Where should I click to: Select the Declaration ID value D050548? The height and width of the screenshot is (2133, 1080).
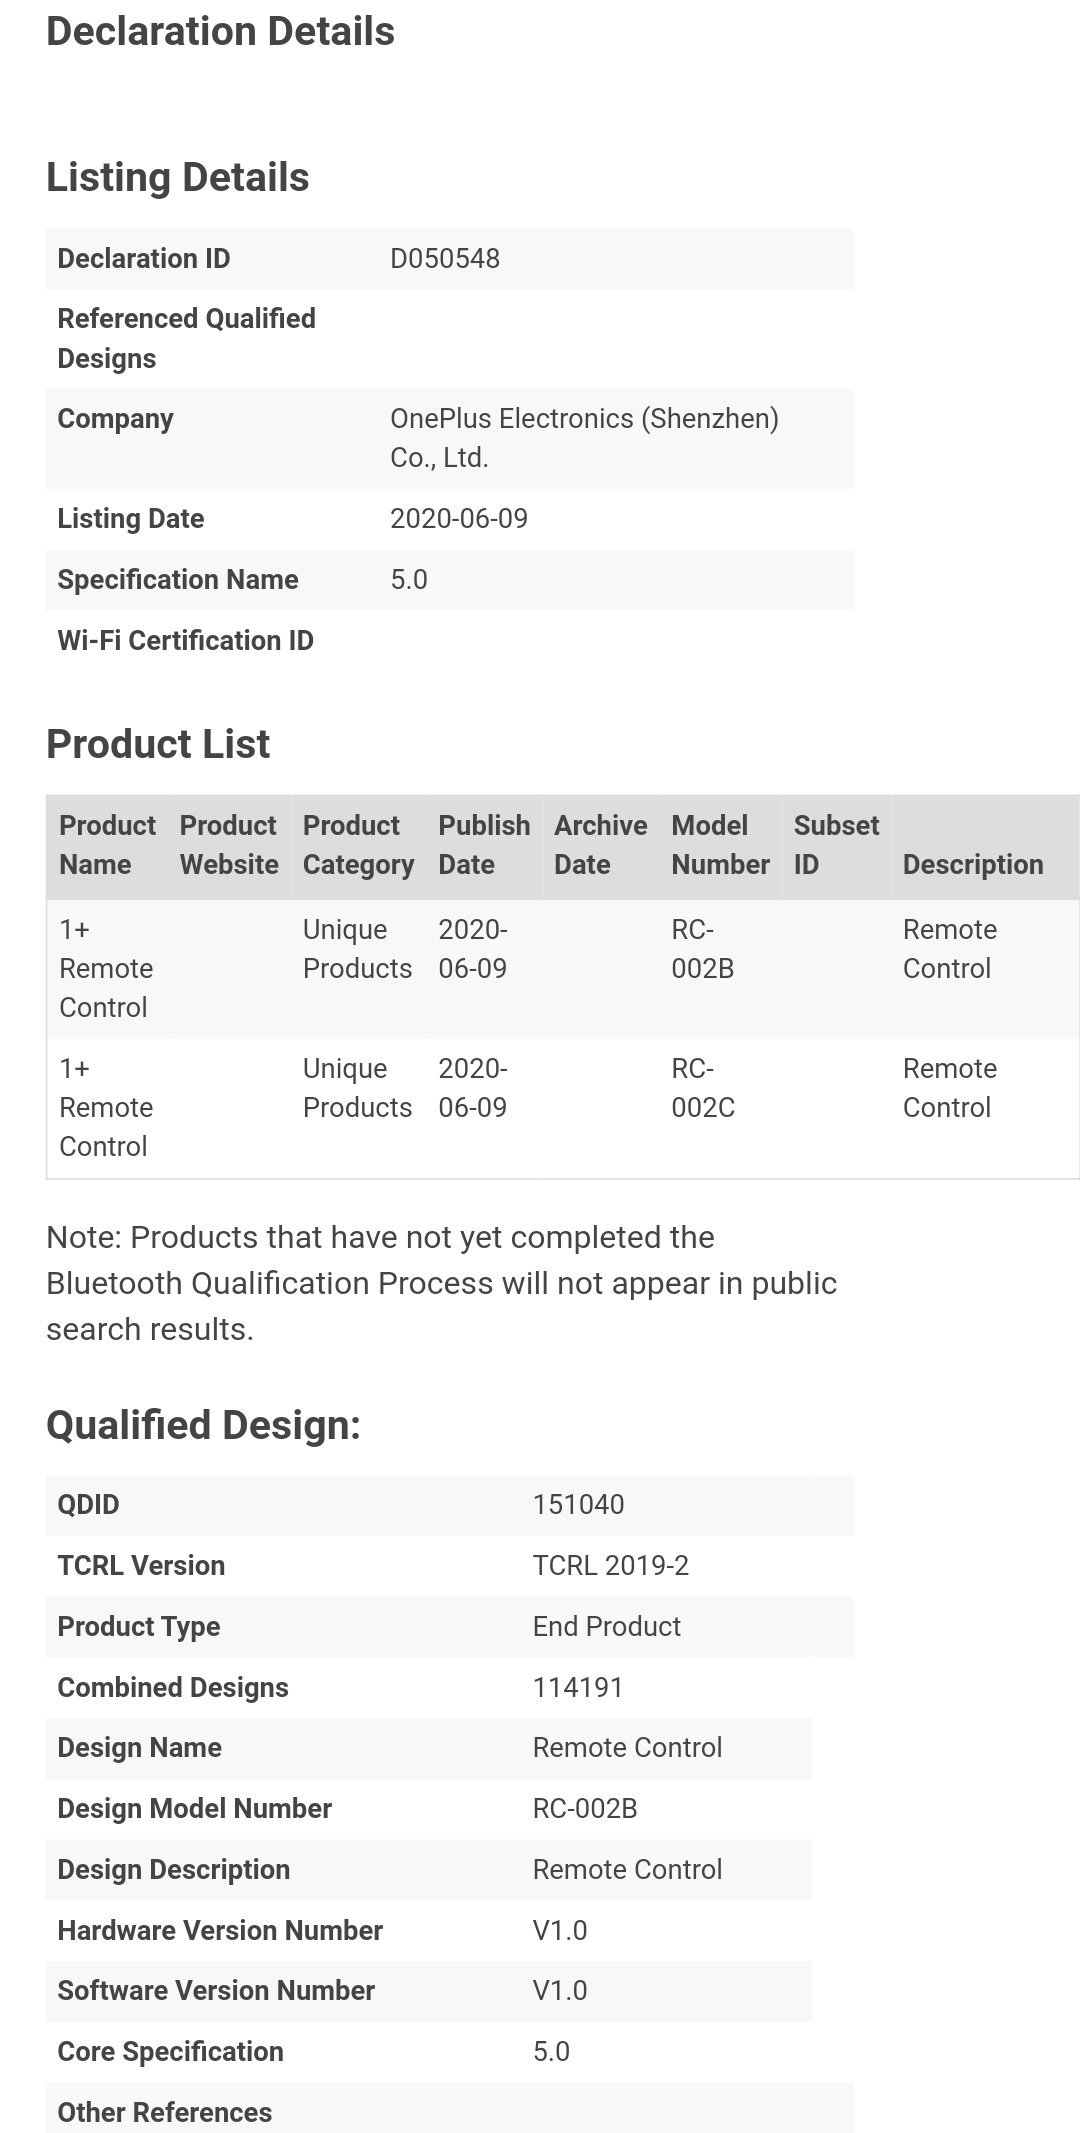coord(445,259)
